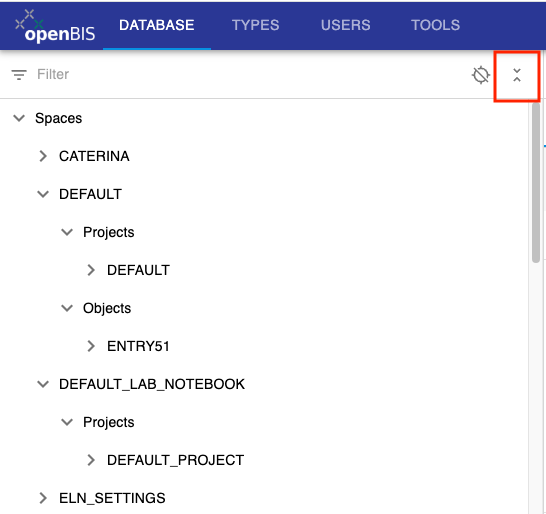Collapse the DEFAULT space chevron

(43, 194)
